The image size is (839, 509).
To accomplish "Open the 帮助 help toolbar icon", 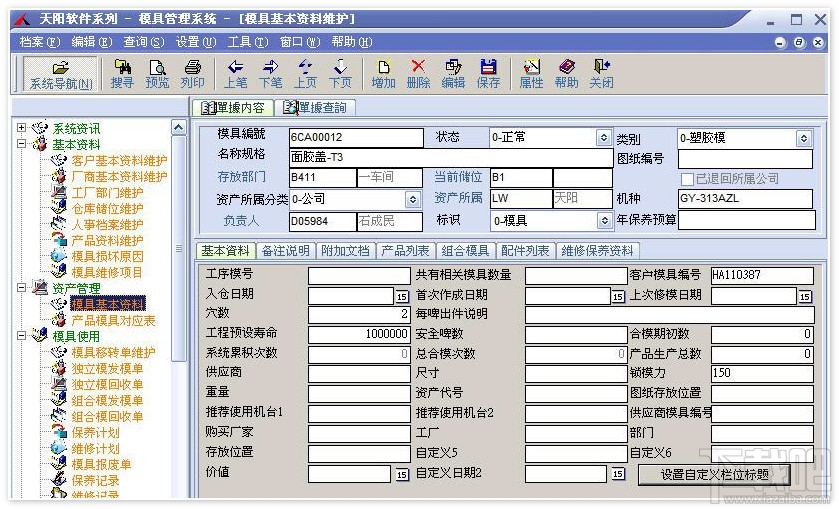I will (567, 74).
